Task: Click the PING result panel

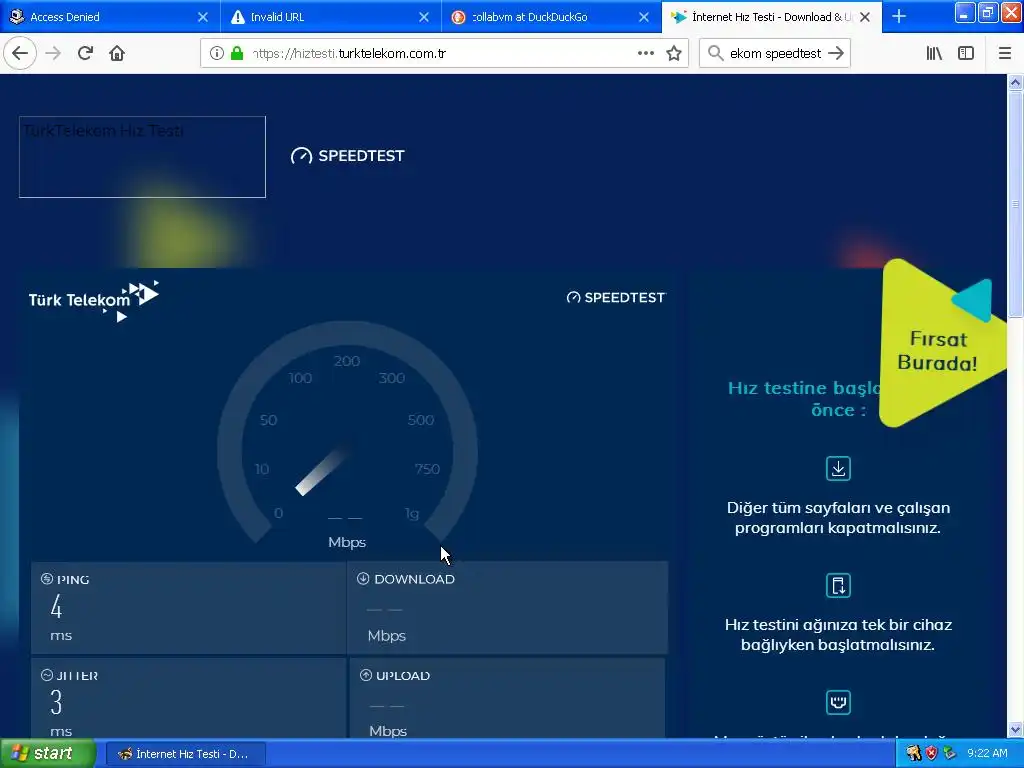Action: tap(188, 607)
